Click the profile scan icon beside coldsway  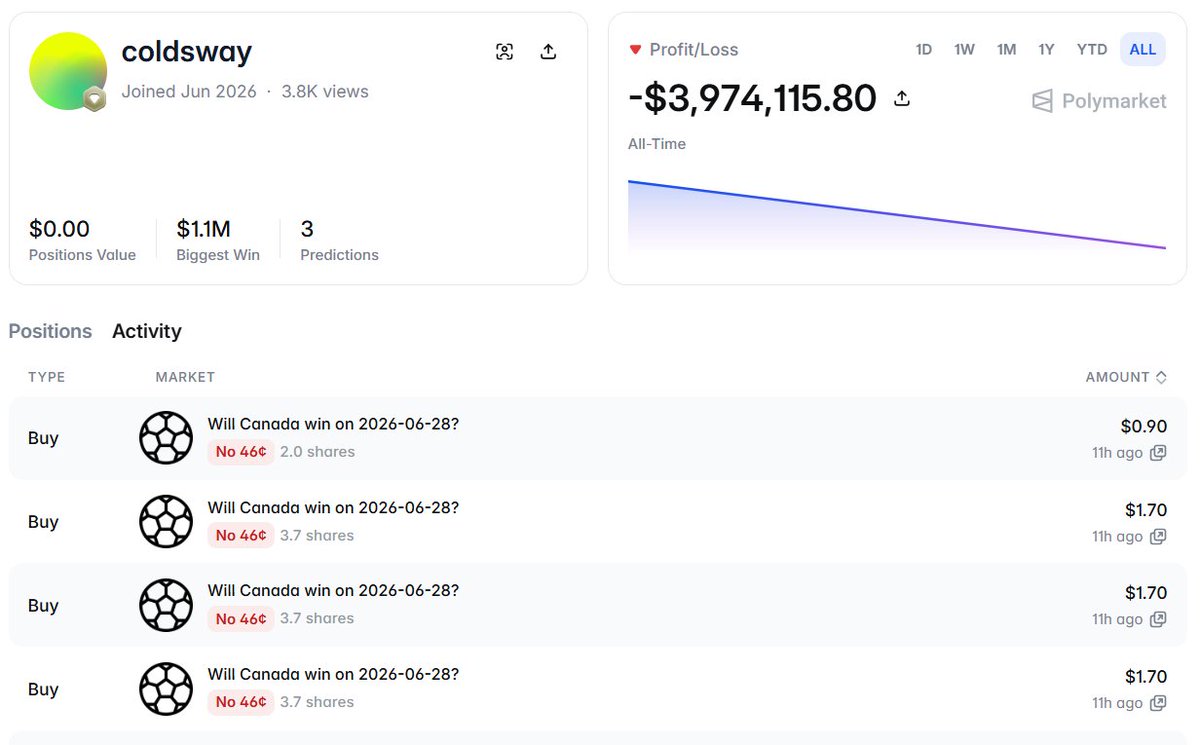click(x=505, y=52)
